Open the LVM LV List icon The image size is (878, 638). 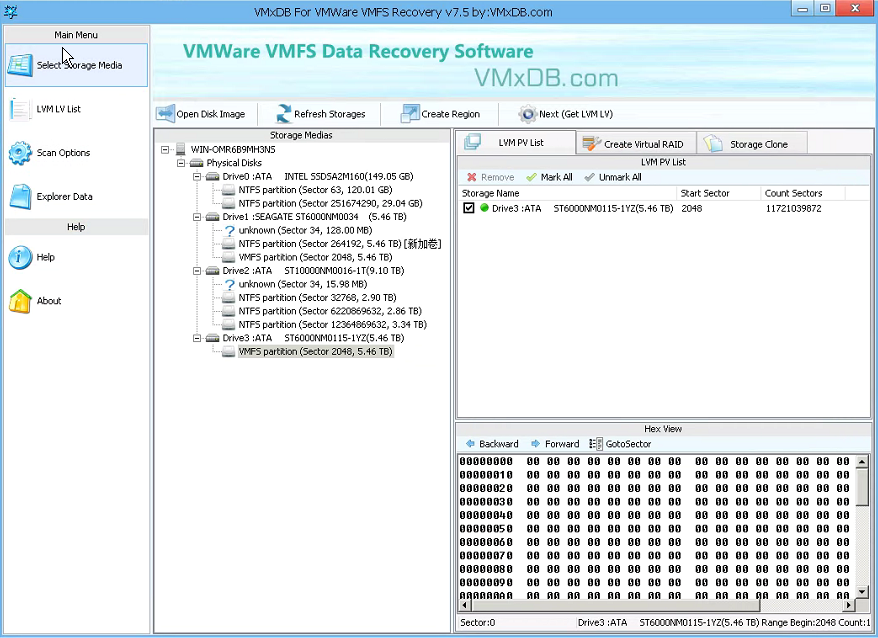click(20, 109)
